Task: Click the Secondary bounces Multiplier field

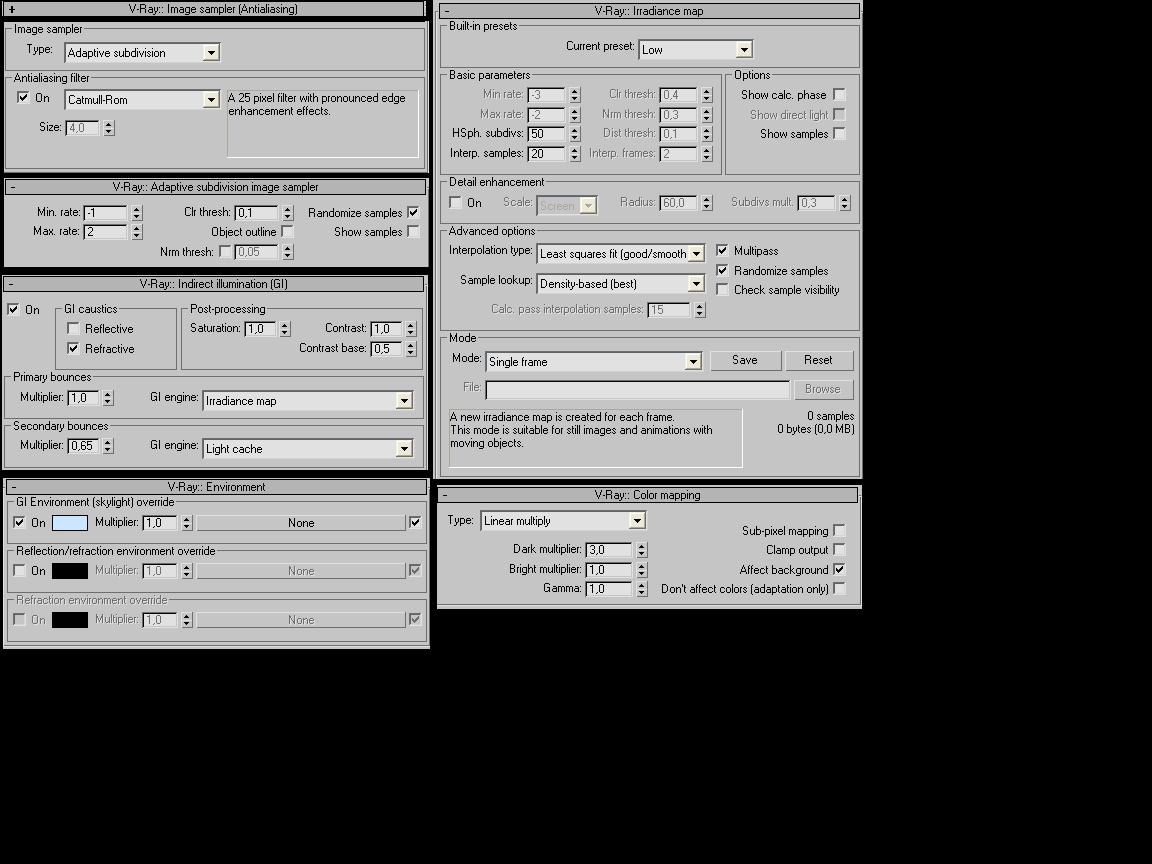Action: pos(84,446)
